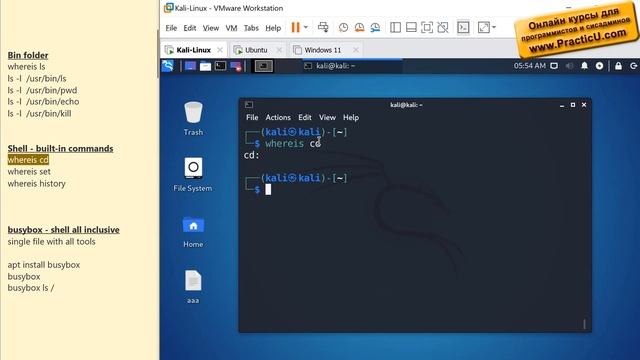Open the power options dropdown arrow next to pause

point(306,27)
